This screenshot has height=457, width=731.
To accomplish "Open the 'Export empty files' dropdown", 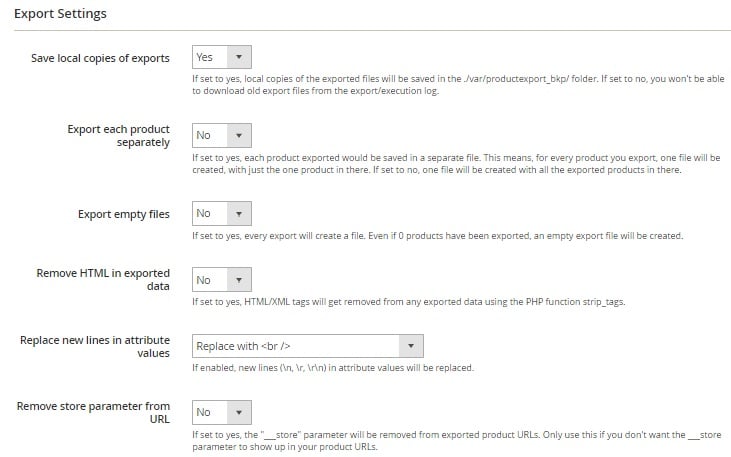I will [x=222, y=214].
